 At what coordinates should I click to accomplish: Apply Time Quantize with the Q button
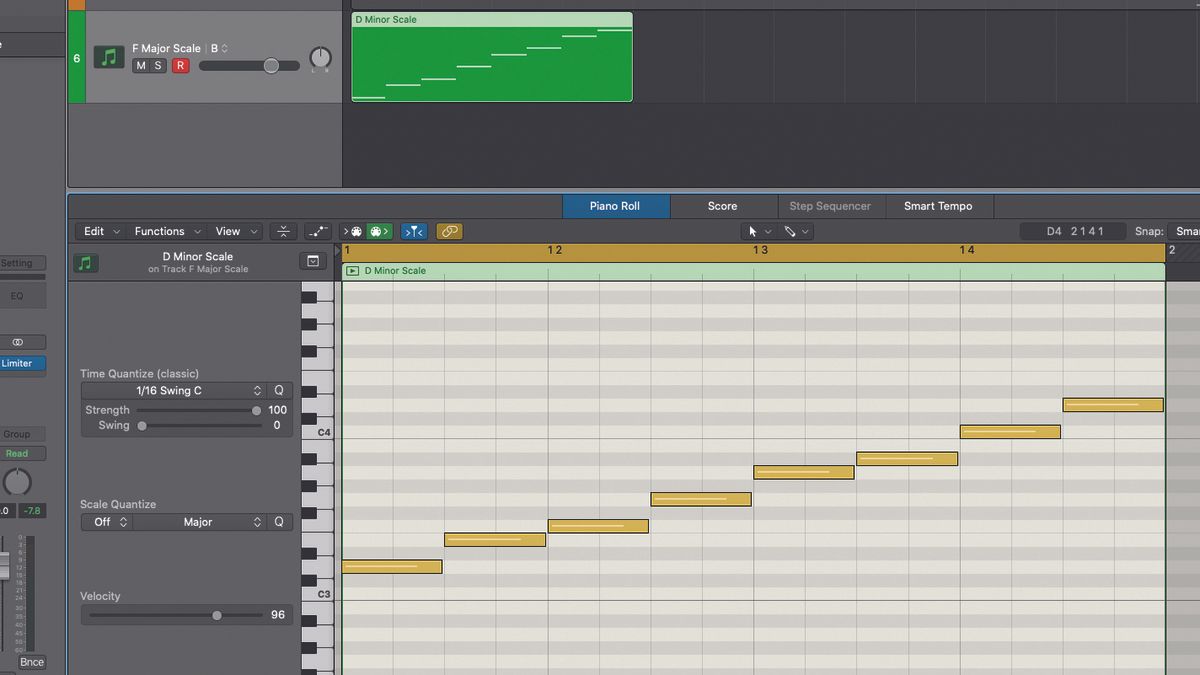click(279, 390)
